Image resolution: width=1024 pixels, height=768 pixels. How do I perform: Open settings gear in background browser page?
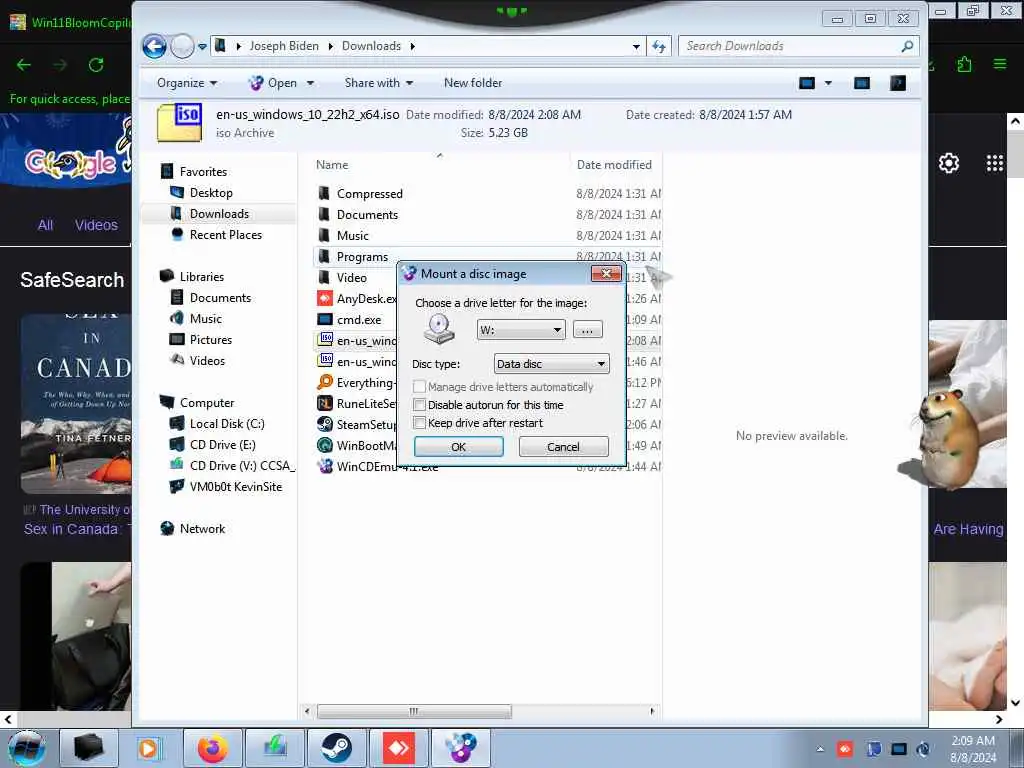[x=948, y=163]
